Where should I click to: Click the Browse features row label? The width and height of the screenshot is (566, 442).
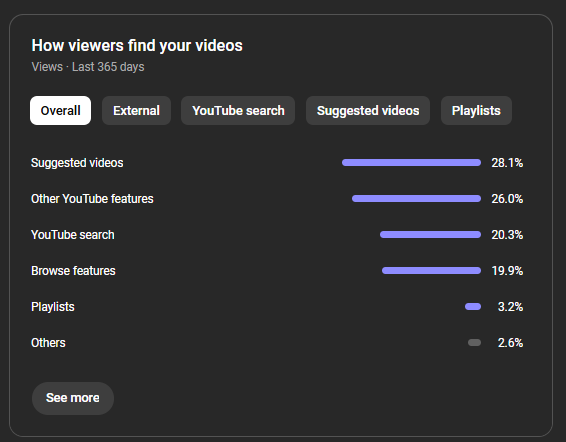[x=73, y=271]
